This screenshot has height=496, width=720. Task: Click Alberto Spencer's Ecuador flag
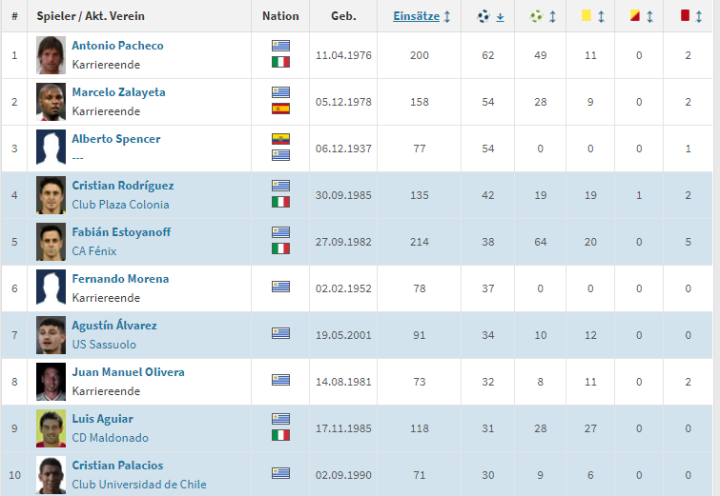coord(281,139)
